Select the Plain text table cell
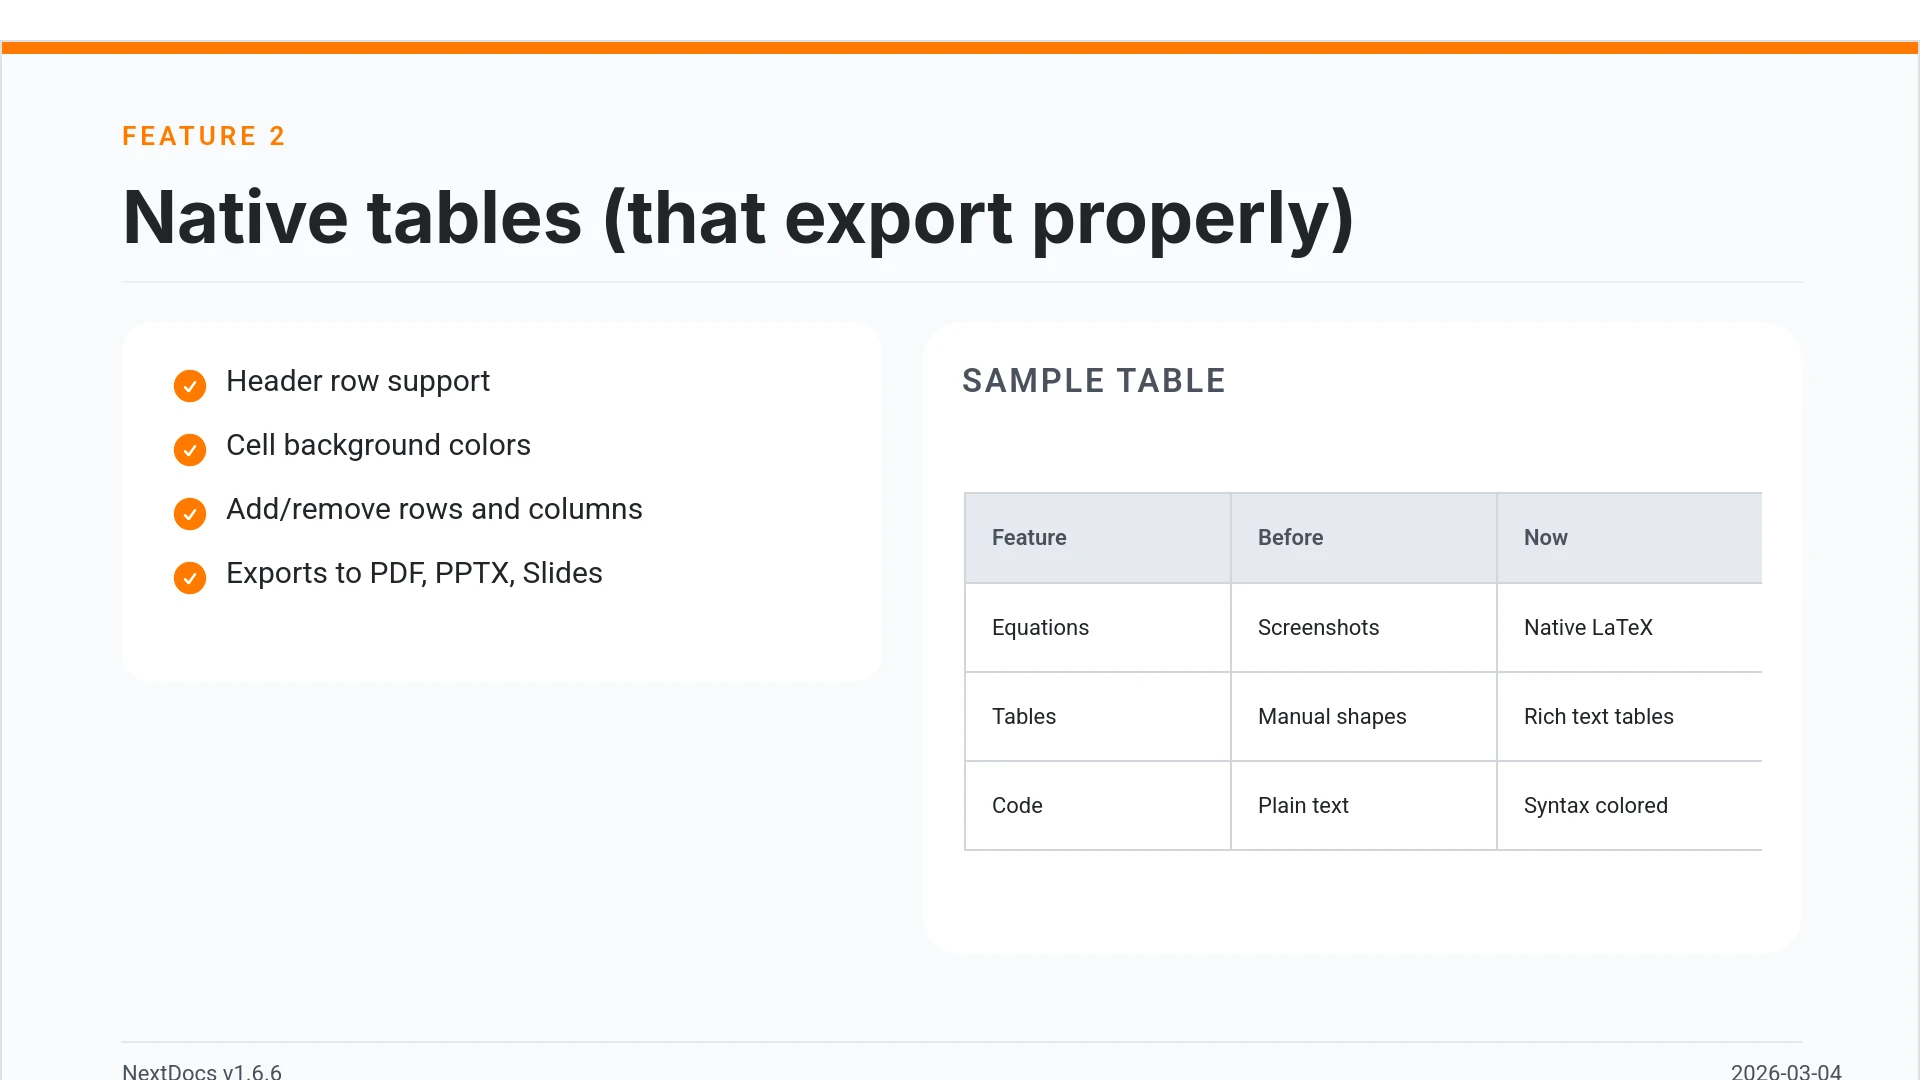Image resolution: width=1920 pixels, height=1080 pixels. coord(1363,806)
